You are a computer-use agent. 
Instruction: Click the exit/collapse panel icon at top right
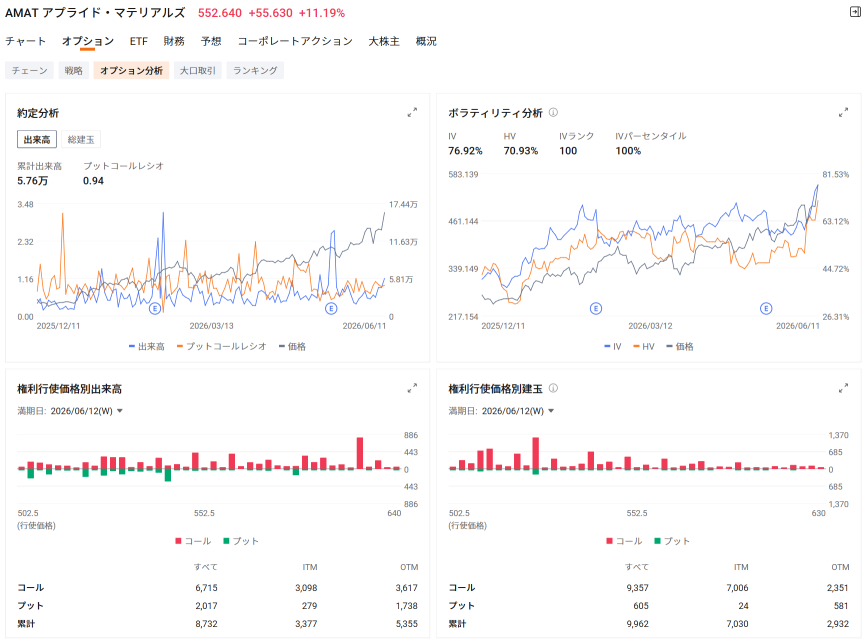pyautogui.click(x=855, y=12)
